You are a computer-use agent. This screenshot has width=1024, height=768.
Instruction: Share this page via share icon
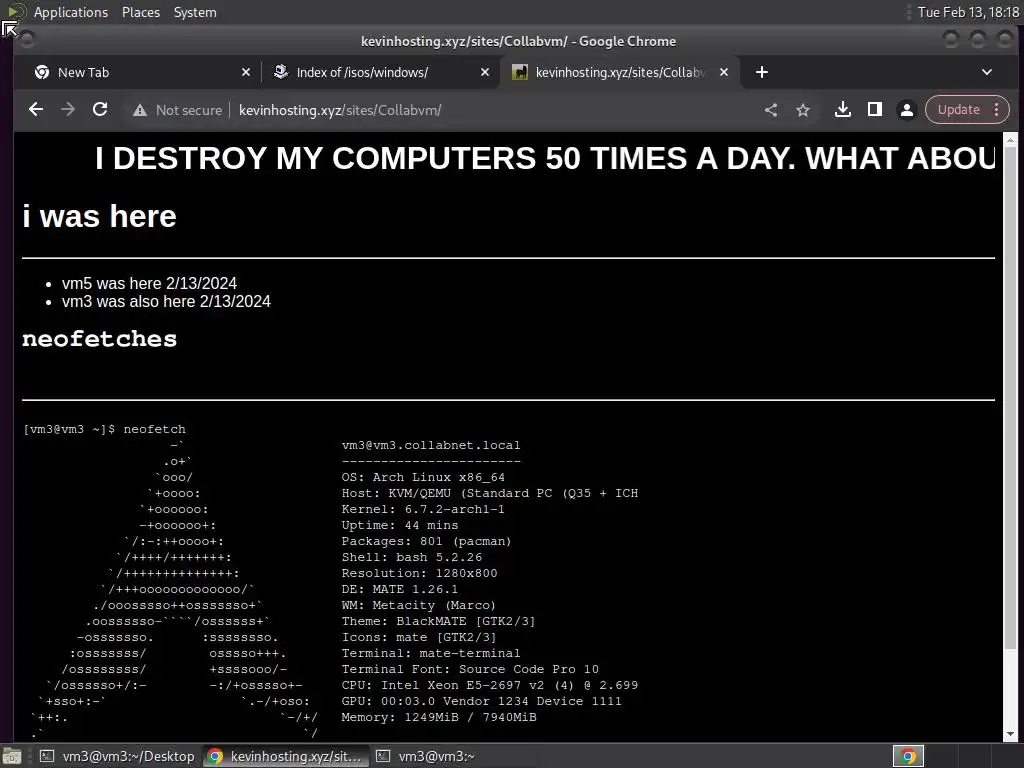point(771,110)
